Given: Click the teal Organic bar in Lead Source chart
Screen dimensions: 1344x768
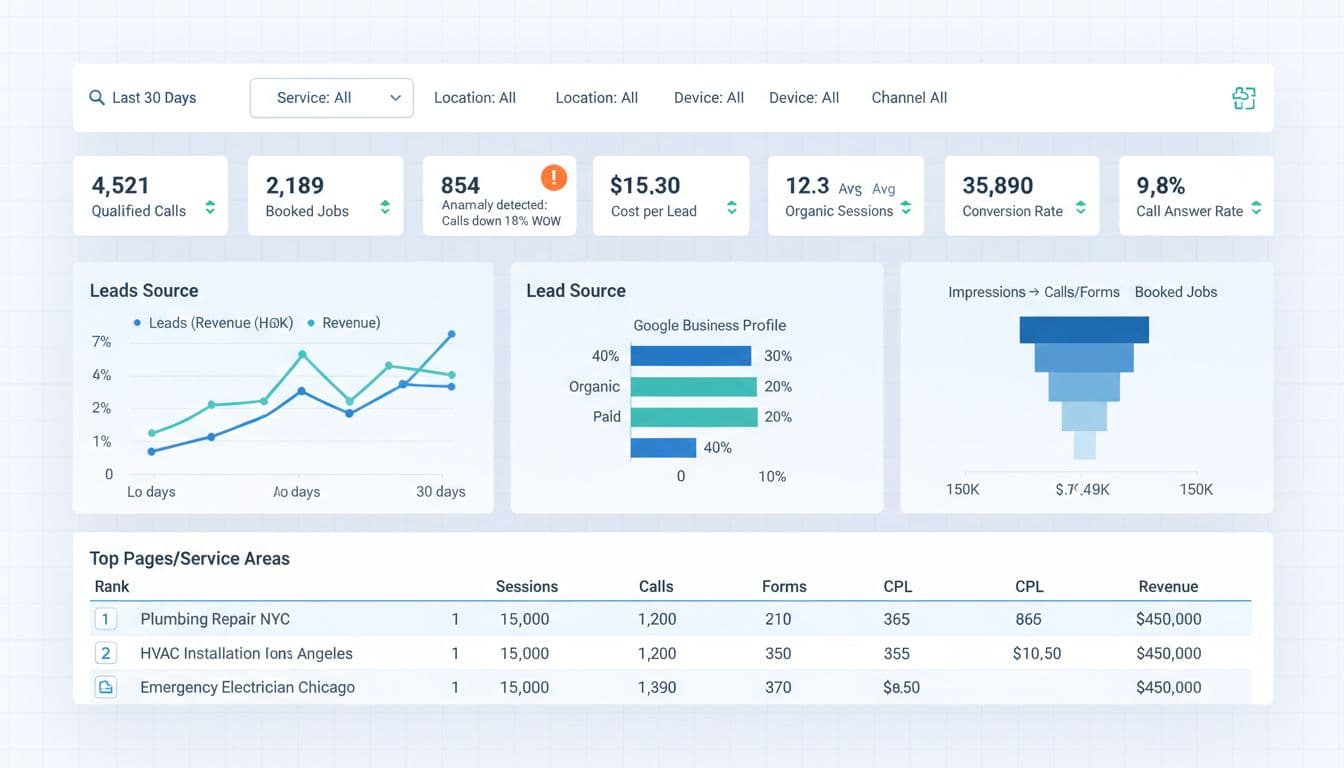Looking at the screenshot, I should click(694, 386).
